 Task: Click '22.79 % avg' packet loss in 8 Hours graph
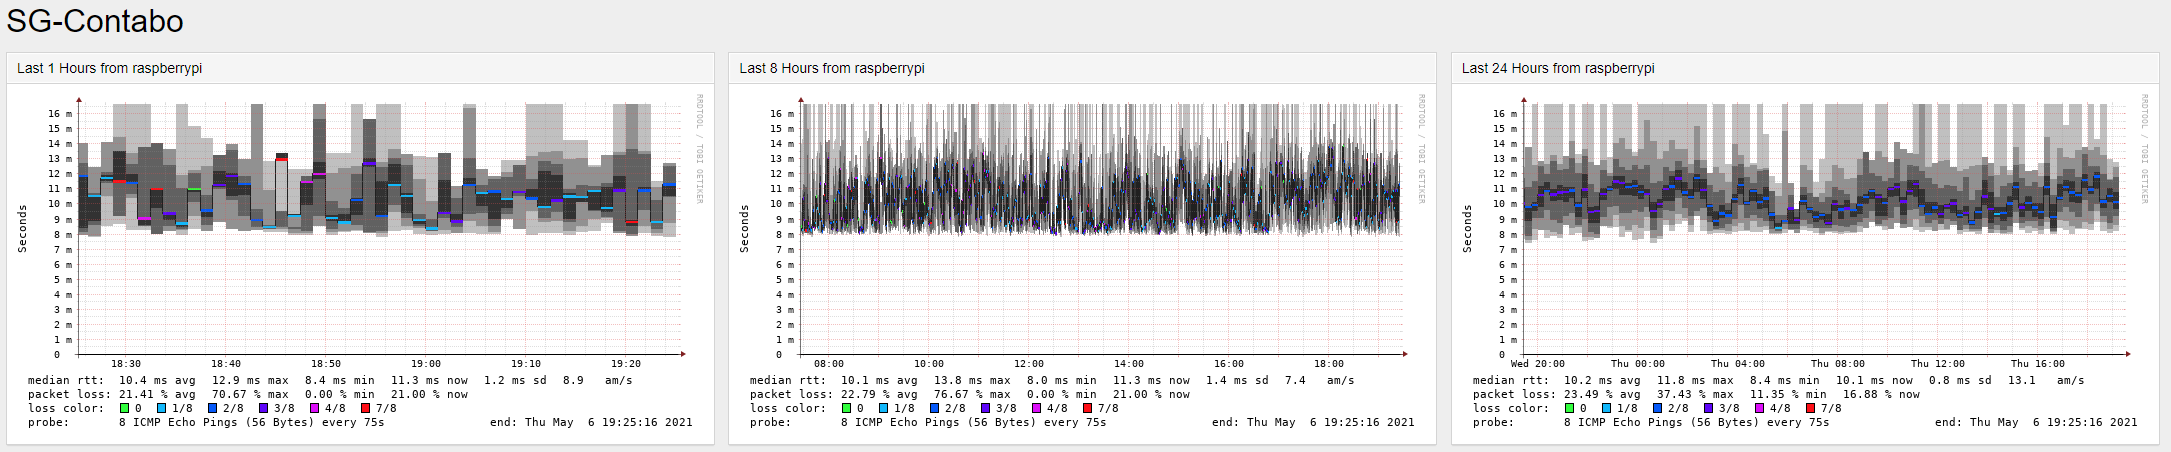(x=879, y=394)
